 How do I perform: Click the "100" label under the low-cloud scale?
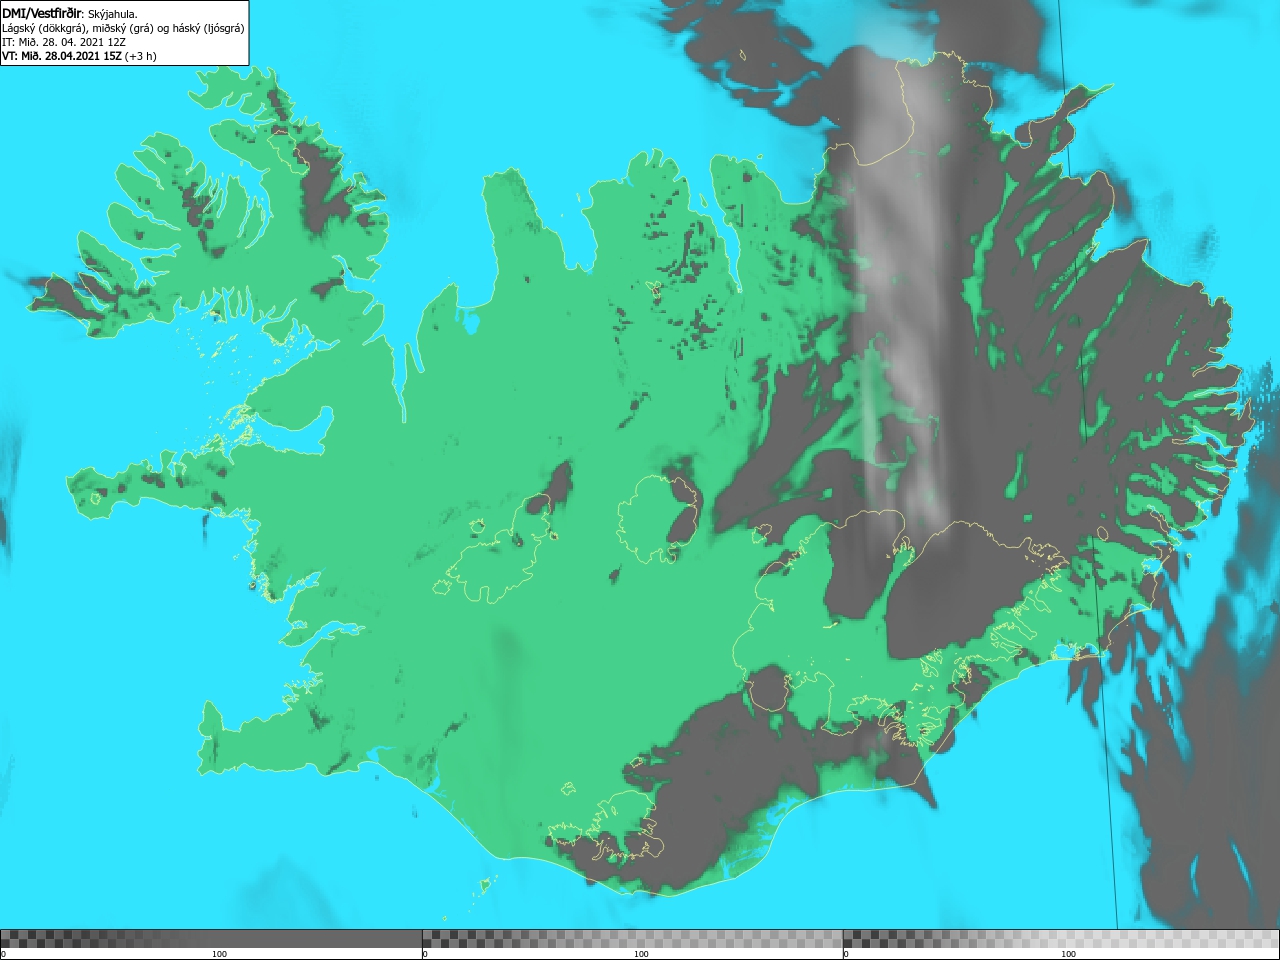click(x=219, y=954)
